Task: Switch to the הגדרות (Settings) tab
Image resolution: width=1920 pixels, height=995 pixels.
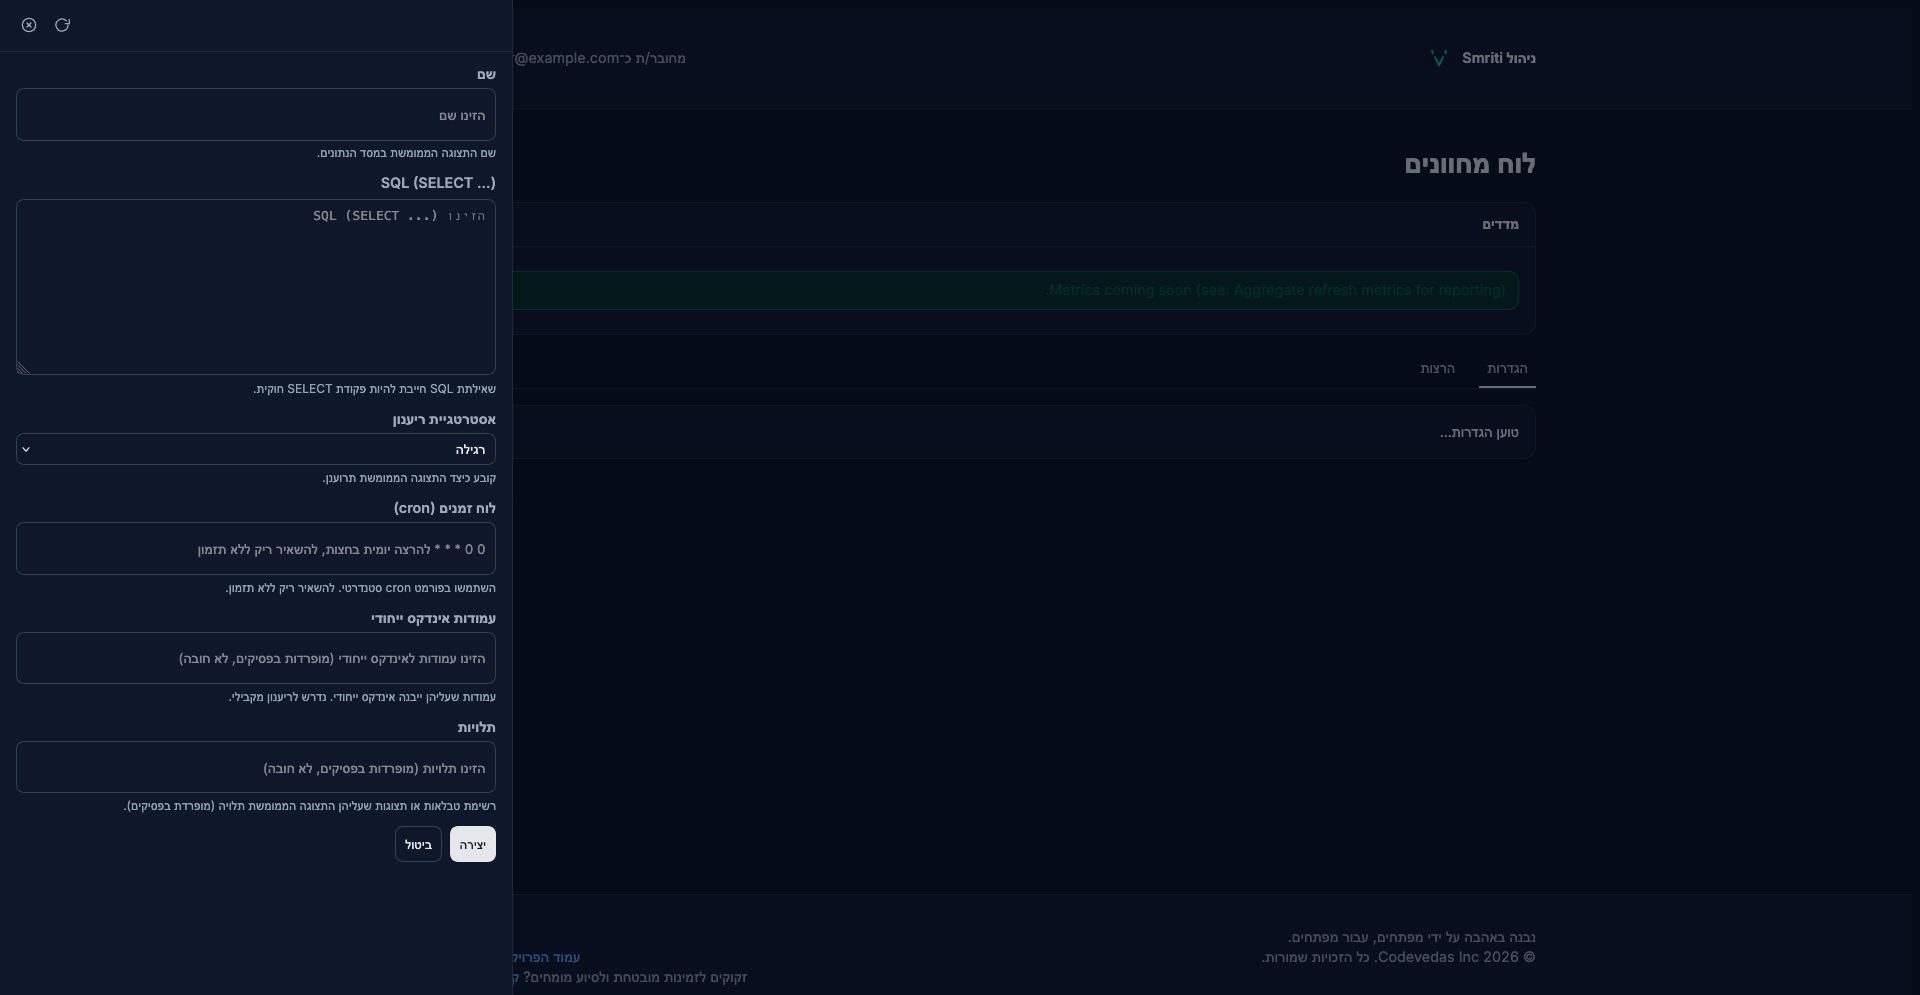Action: pyautogui.click(x=1506, y=369)
